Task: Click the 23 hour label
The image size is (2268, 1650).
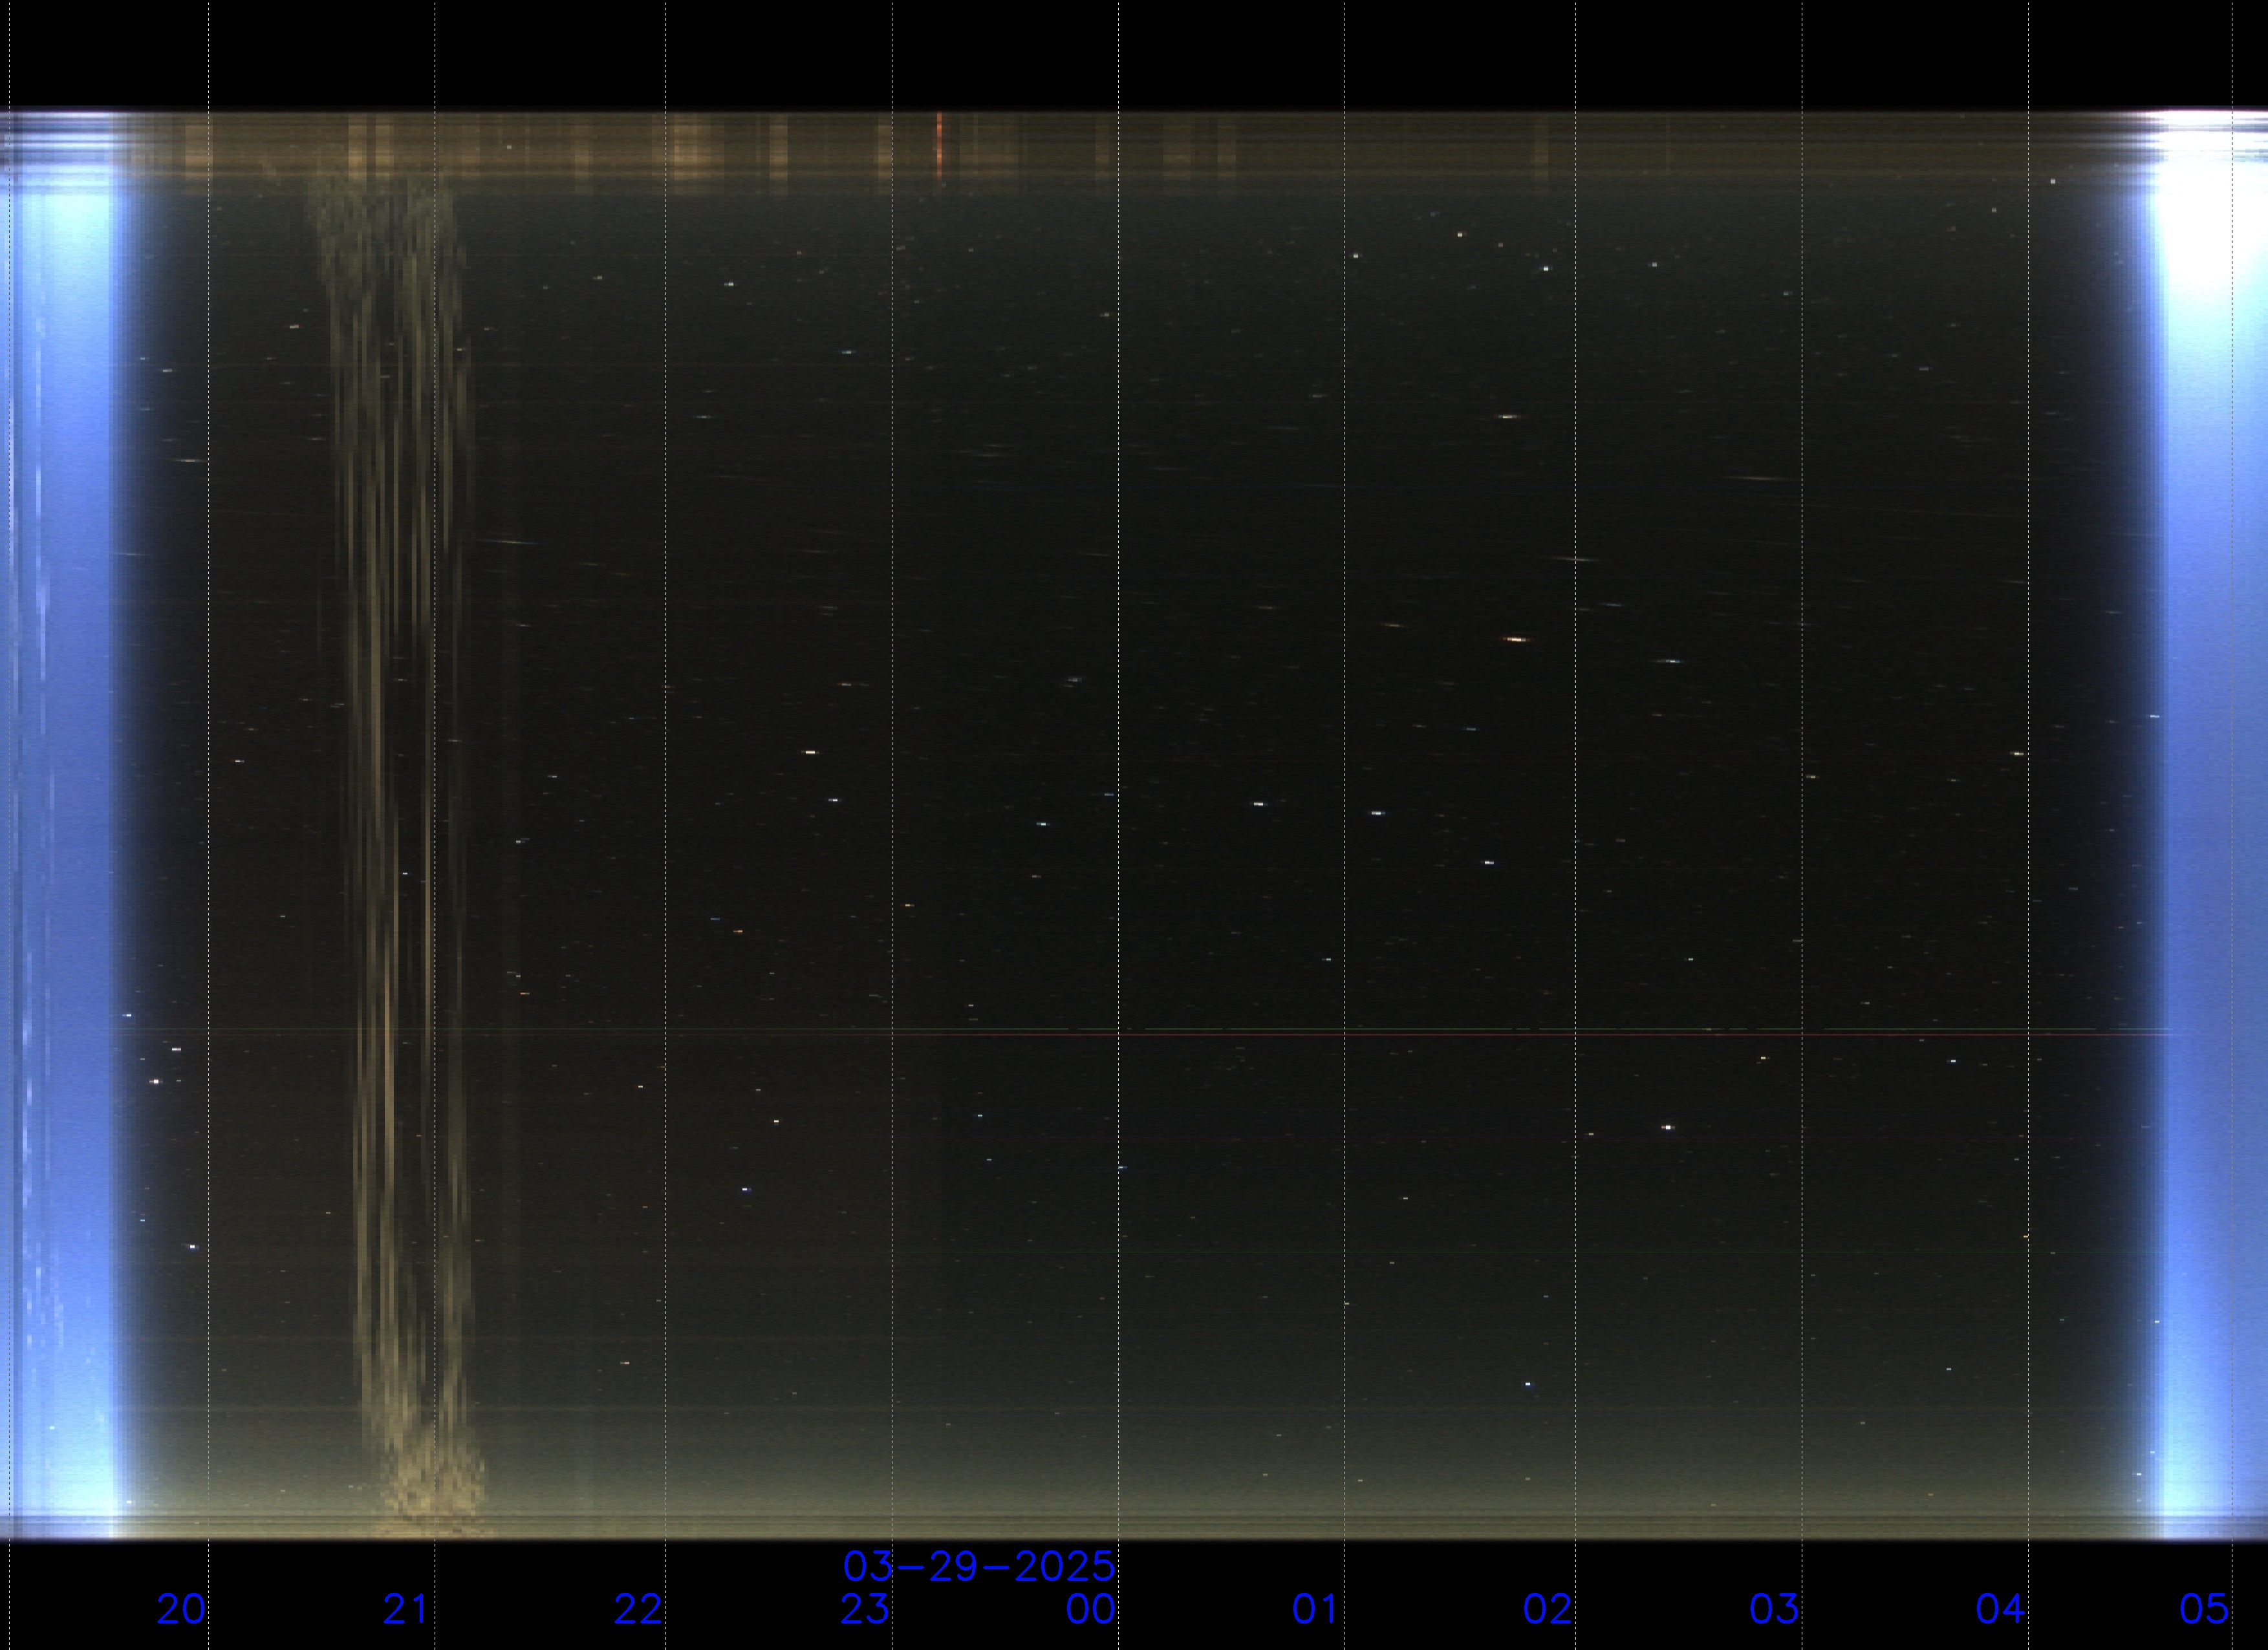Action: coord(864,1609)
